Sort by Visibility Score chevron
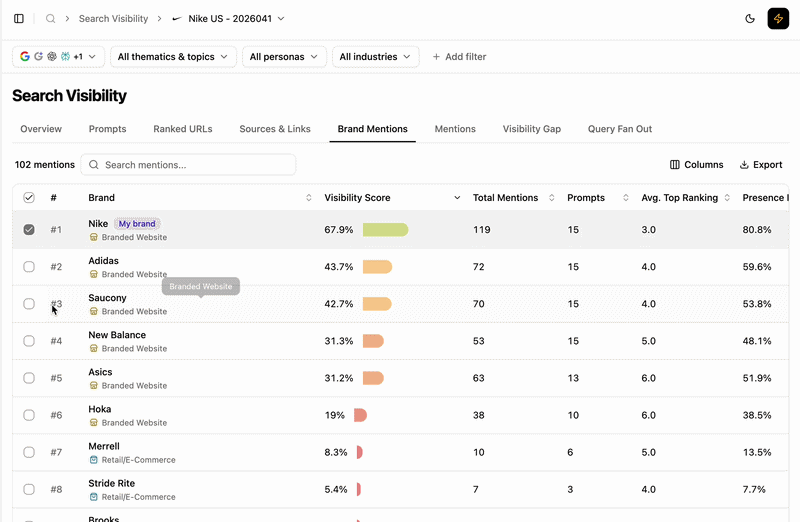 457,197
